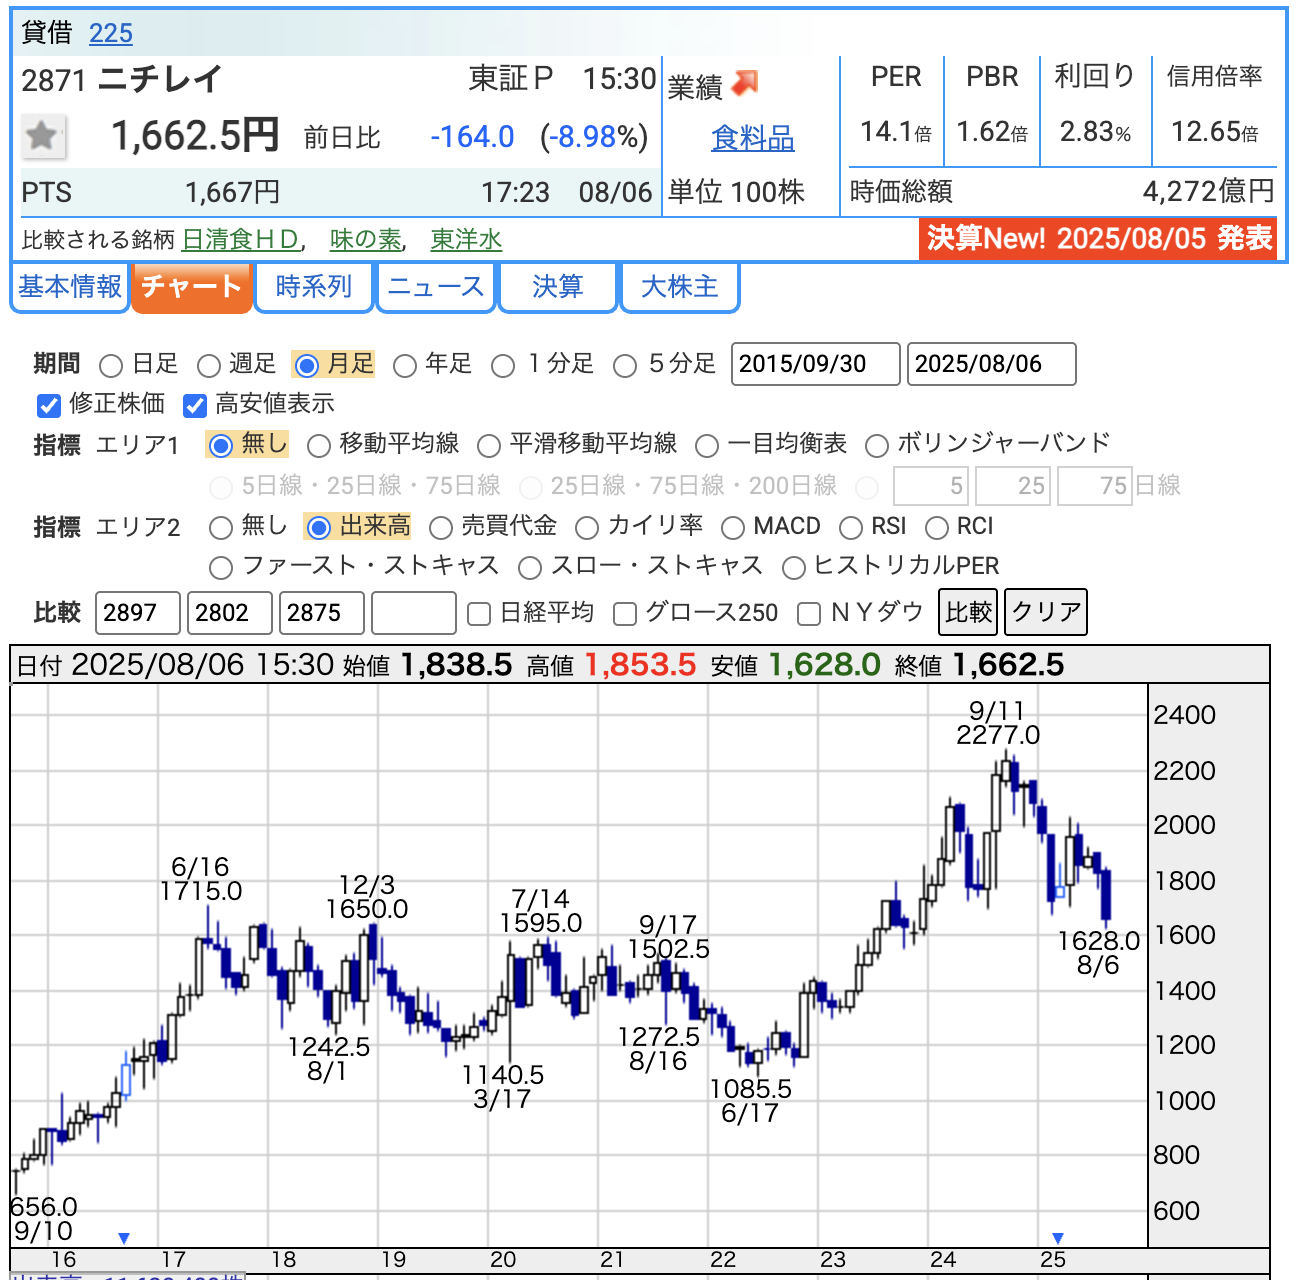Select スロー・ストキャス indicator
Screen dimensions: 1298x1280
[x=530, y=568]
